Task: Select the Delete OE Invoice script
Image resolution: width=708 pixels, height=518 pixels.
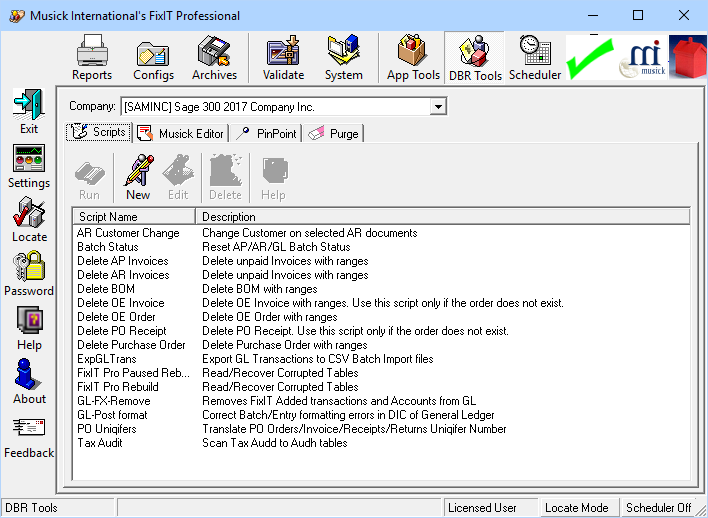Action: 121,303
